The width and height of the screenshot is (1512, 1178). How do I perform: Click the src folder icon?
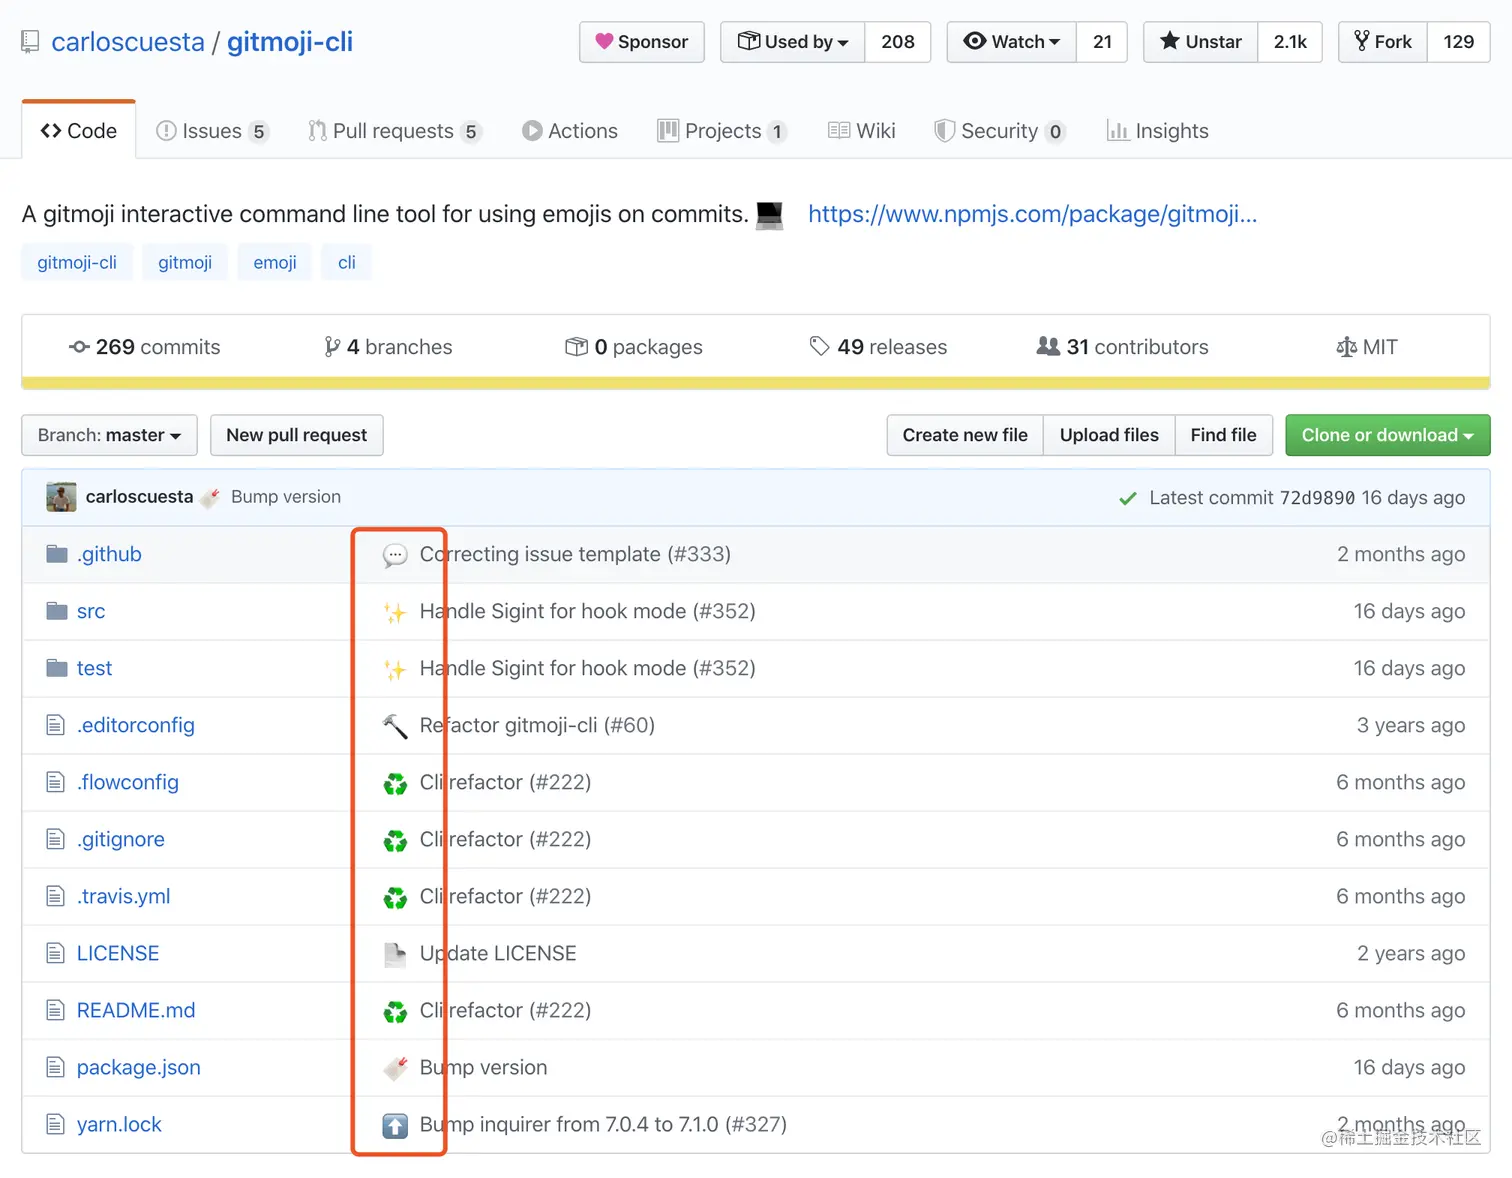tap(57, 611)
